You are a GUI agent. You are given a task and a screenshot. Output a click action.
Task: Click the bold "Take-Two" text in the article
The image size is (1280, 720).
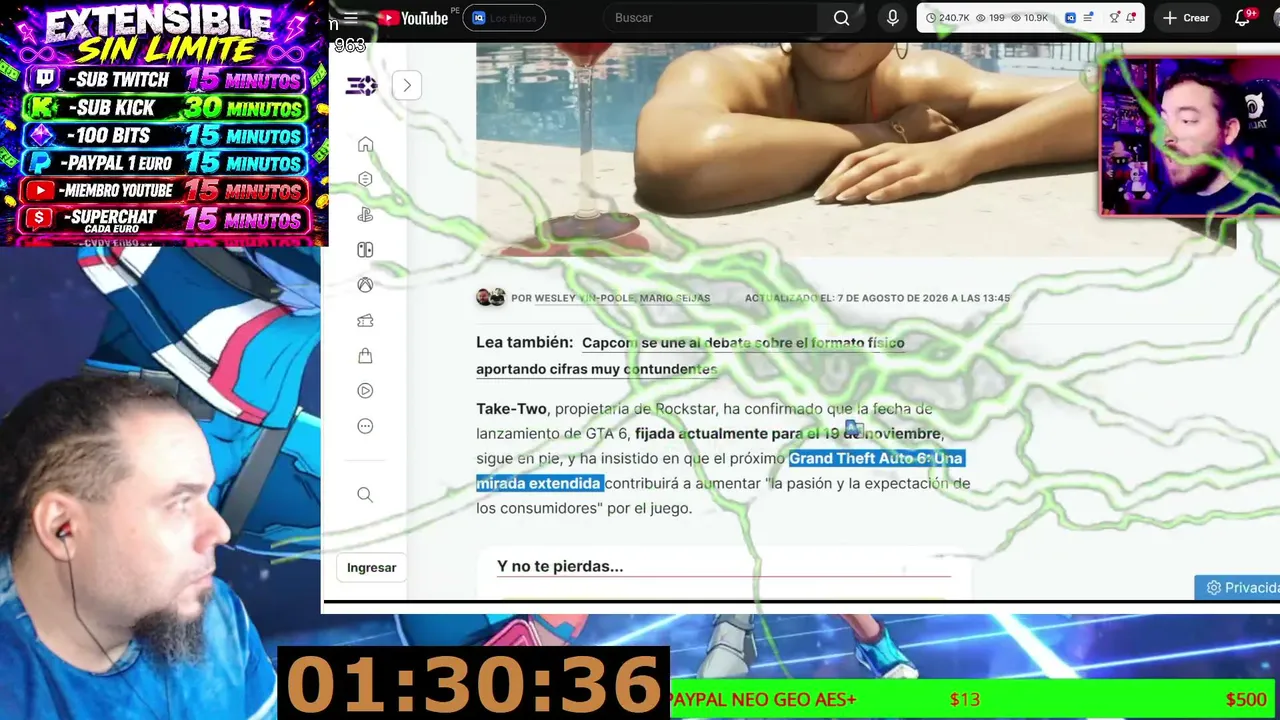point(511,408)
